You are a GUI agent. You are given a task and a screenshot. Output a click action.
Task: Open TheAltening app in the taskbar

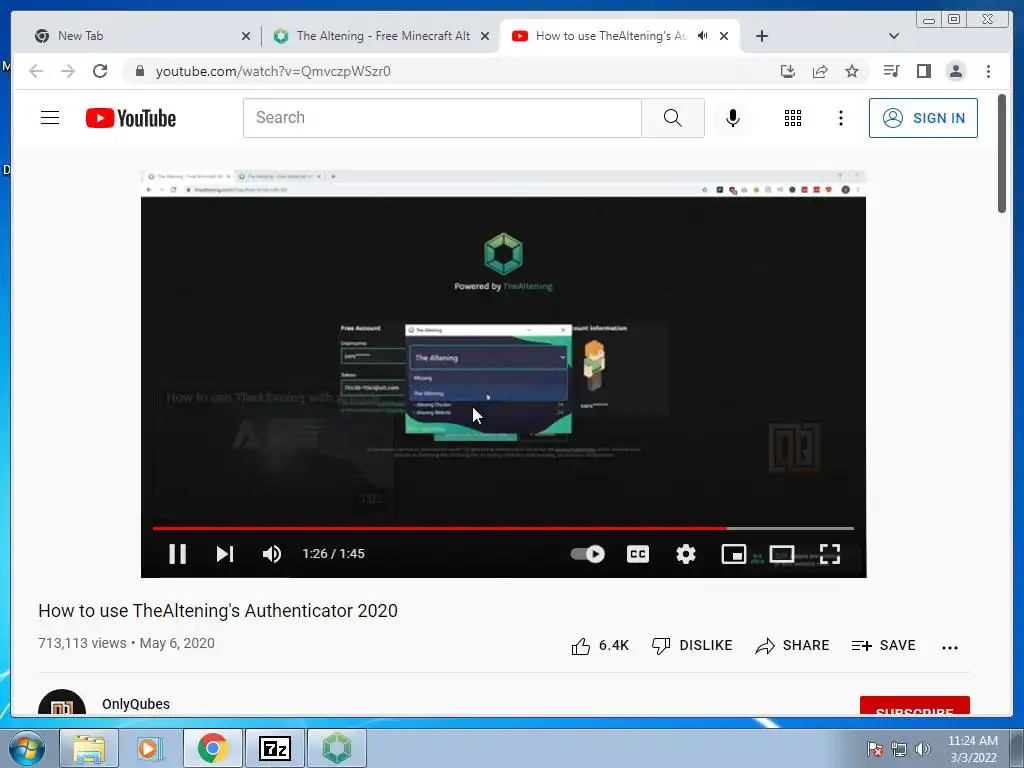[336, 748]
